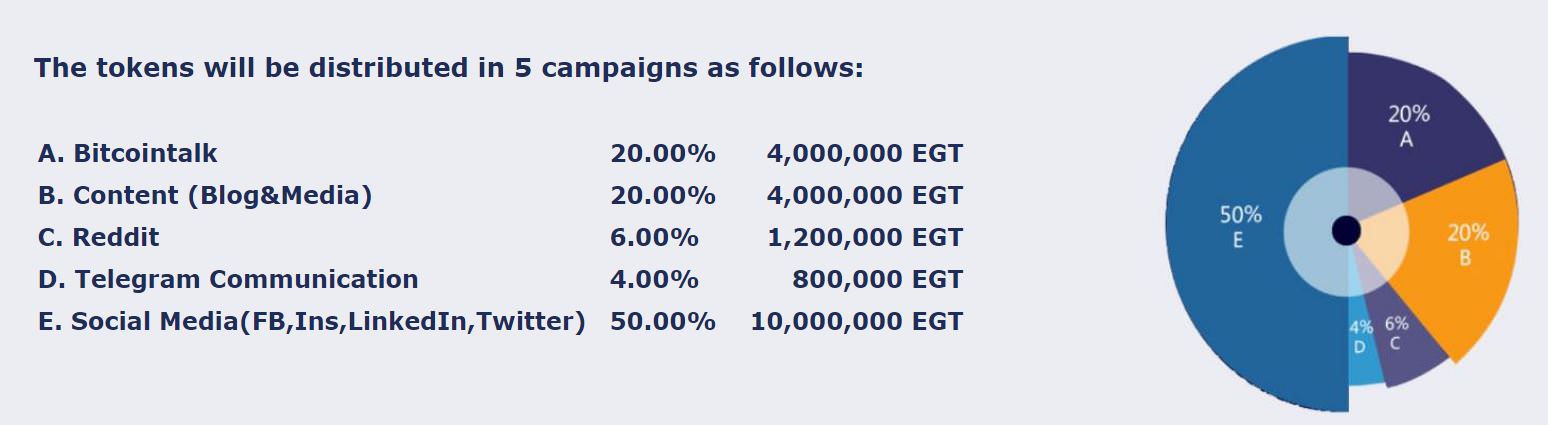The height and width of the screenshot is (425, 1548).
Task: Click the 10,000,000 EGT amount
Action: (x=857, y=322)
